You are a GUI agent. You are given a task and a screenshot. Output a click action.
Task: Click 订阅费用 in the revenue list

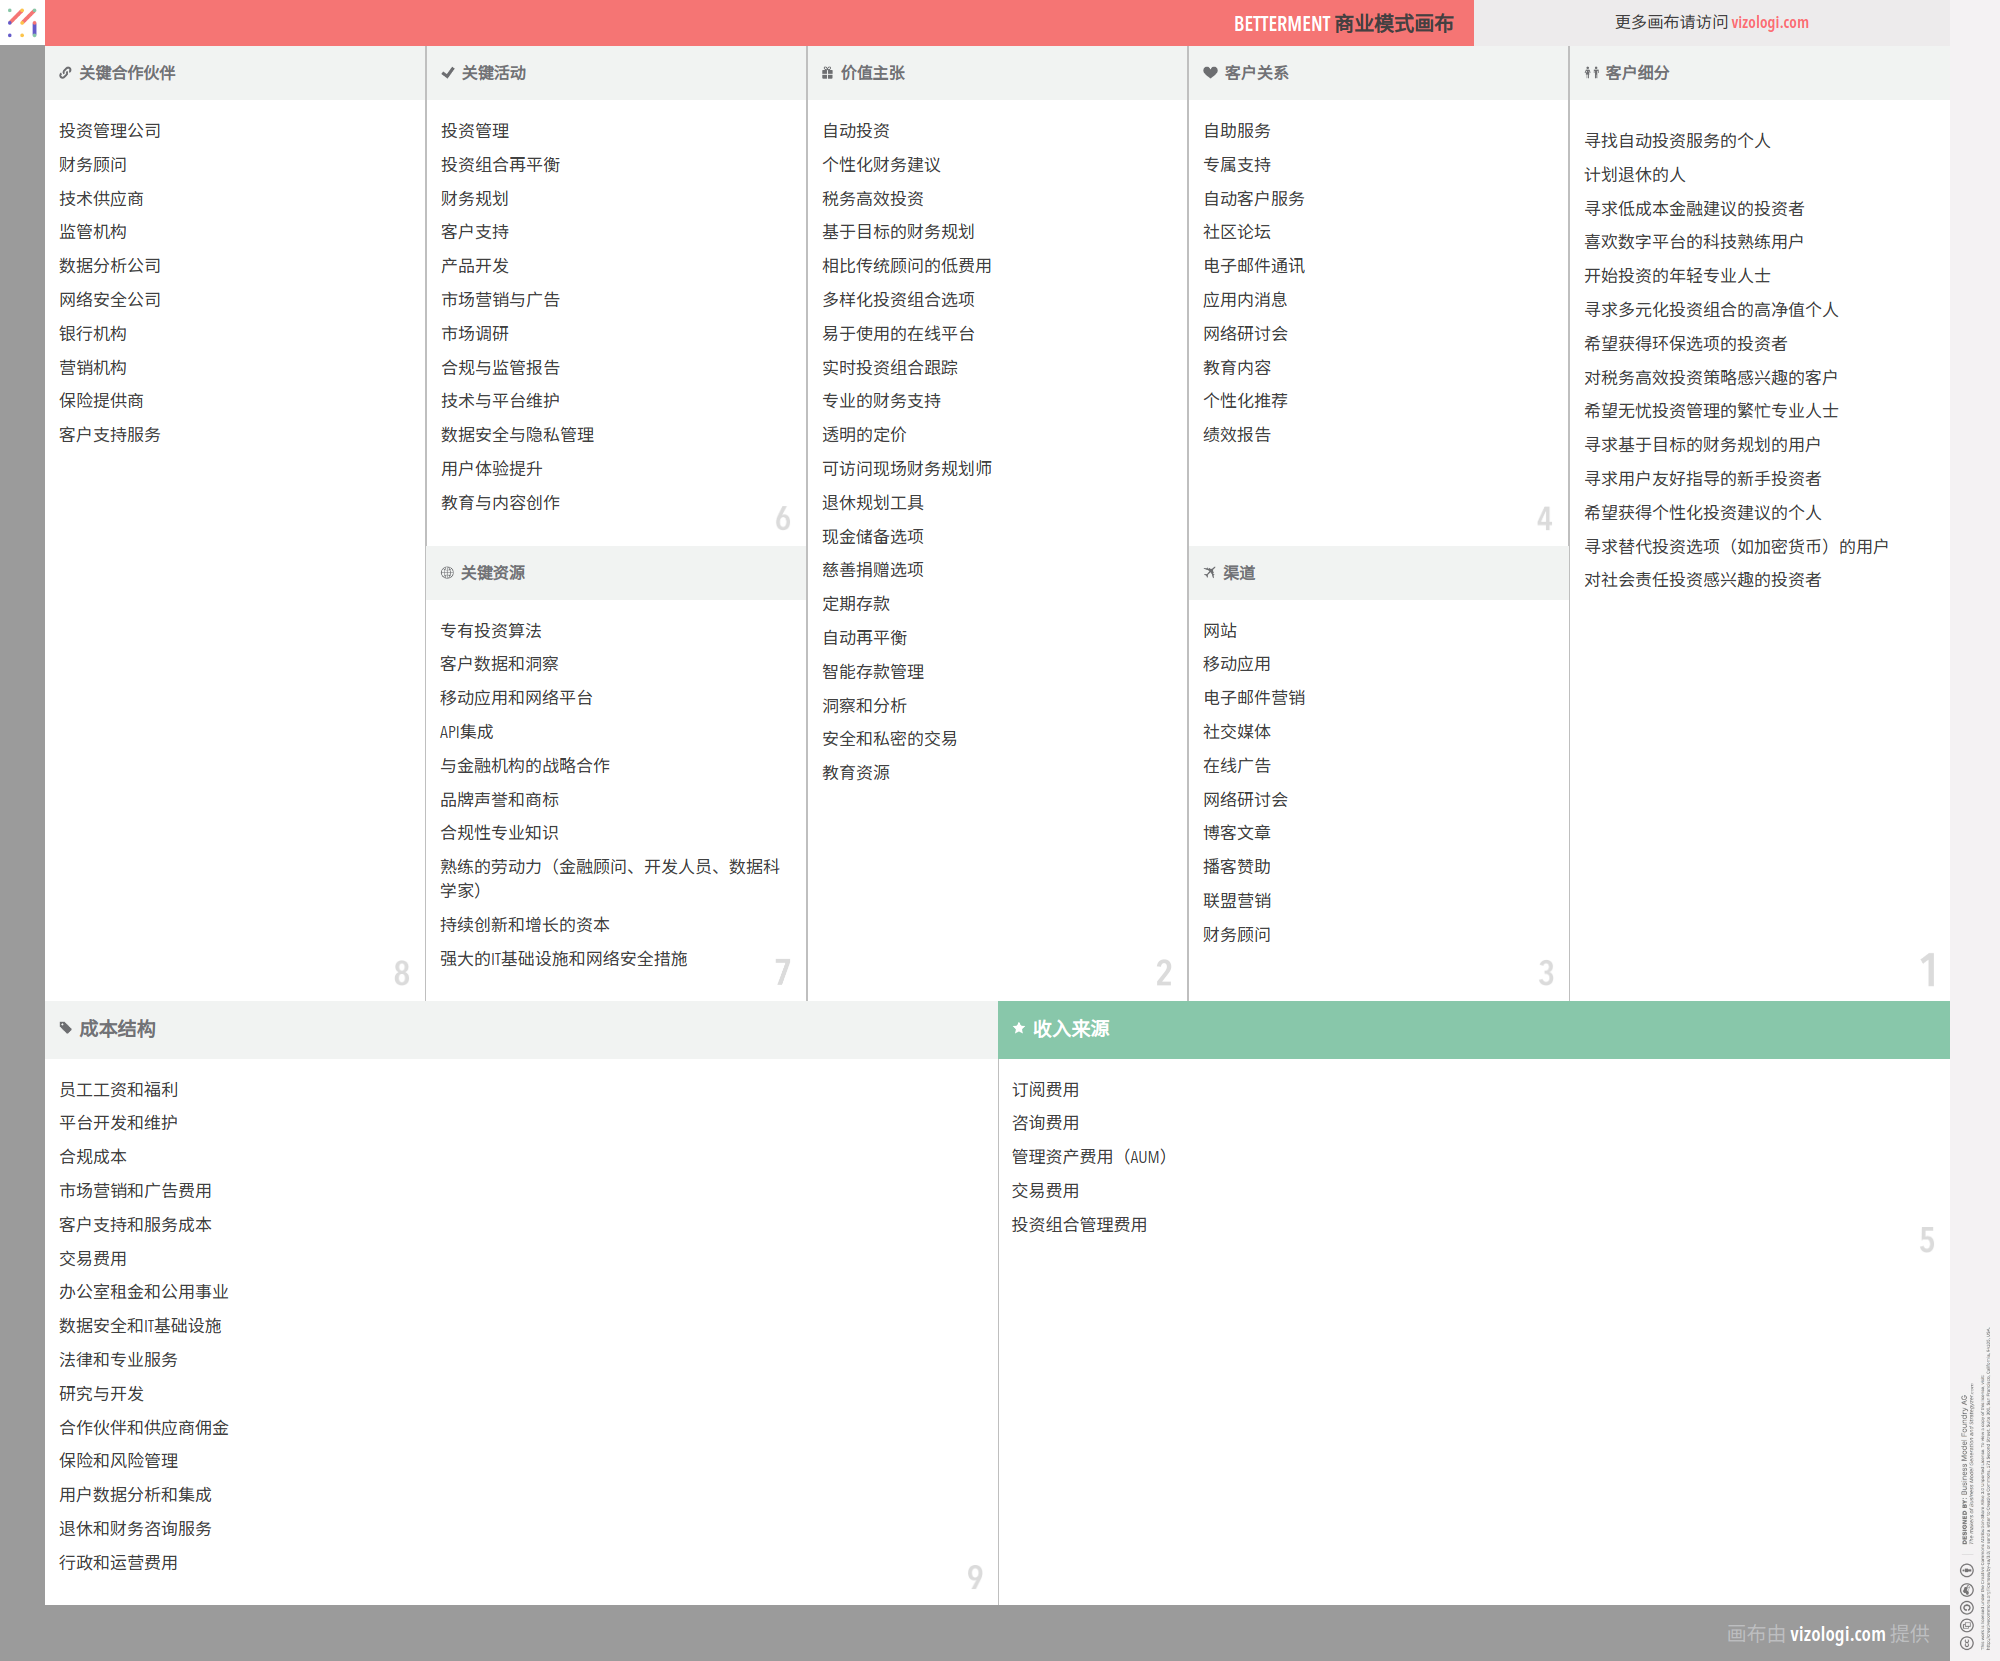(1045, 1090)
